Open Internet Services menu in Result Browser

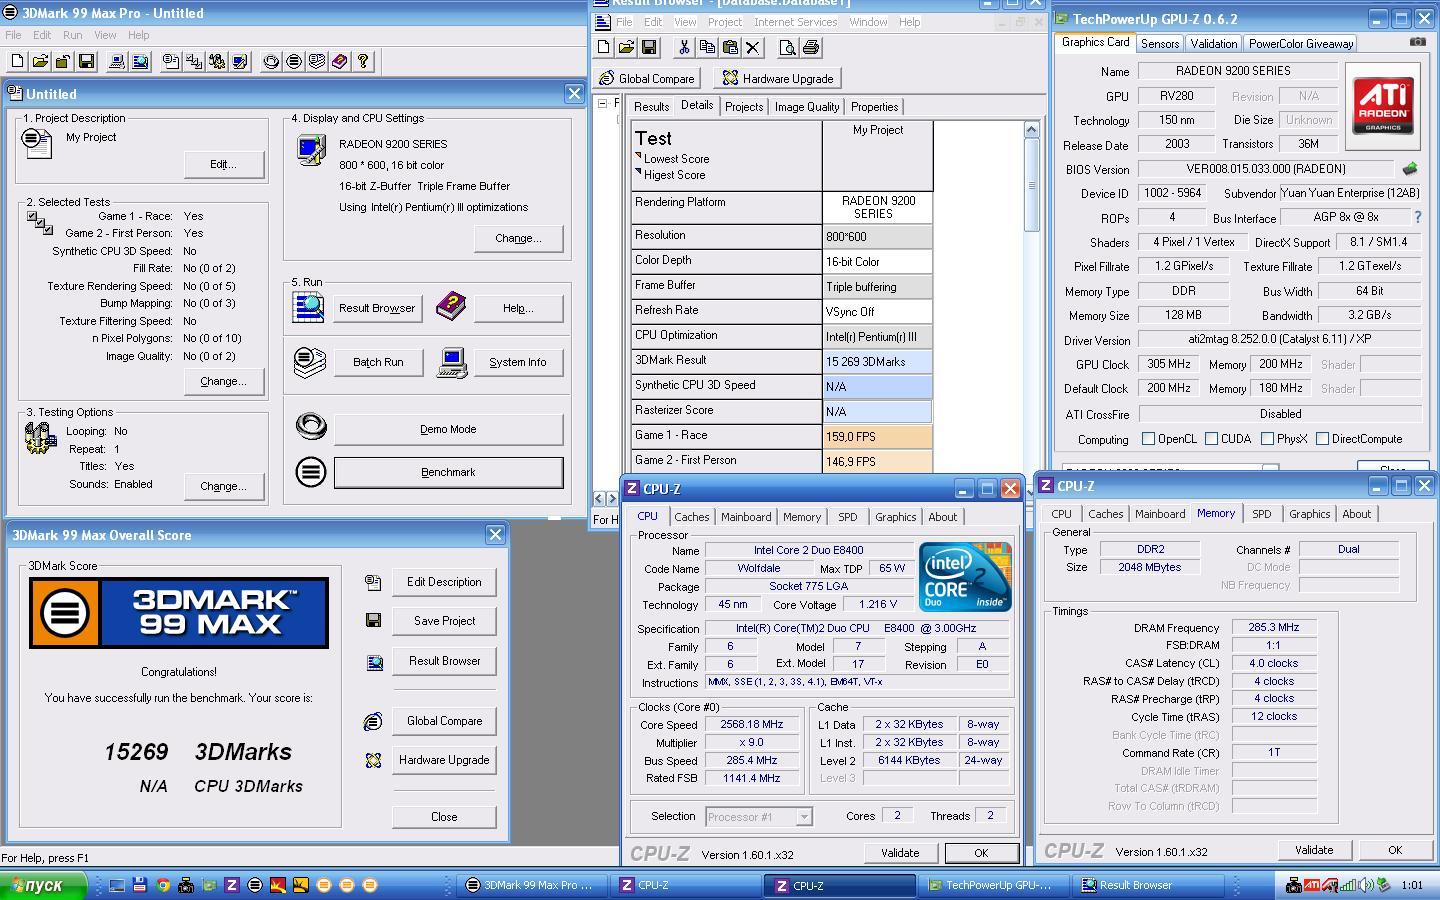(x=796, y=22)
